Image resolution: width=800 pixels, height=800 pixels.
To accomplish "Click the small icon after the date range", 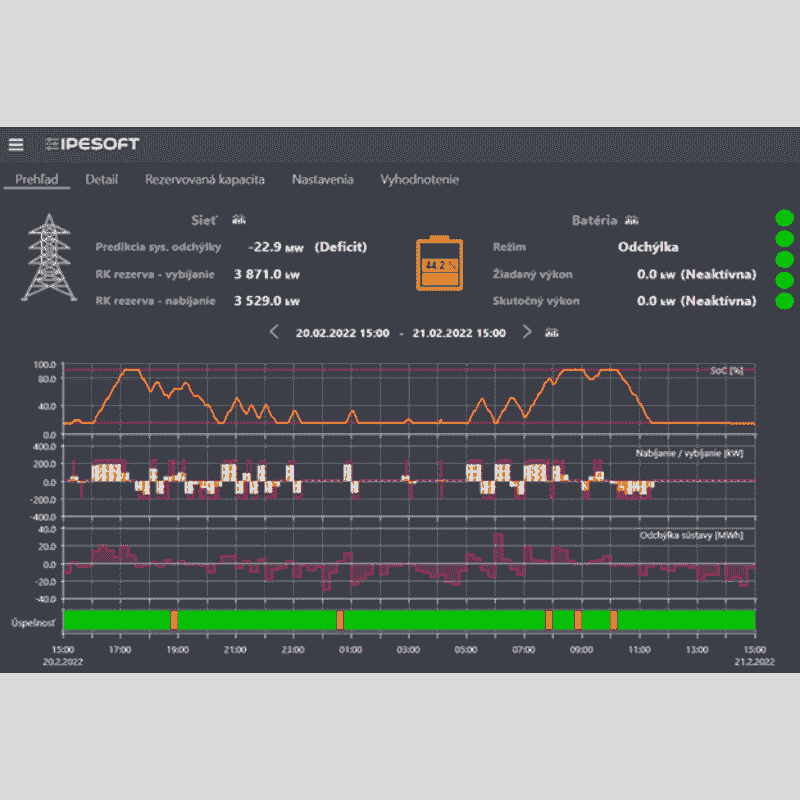I will tap(552, 333).
